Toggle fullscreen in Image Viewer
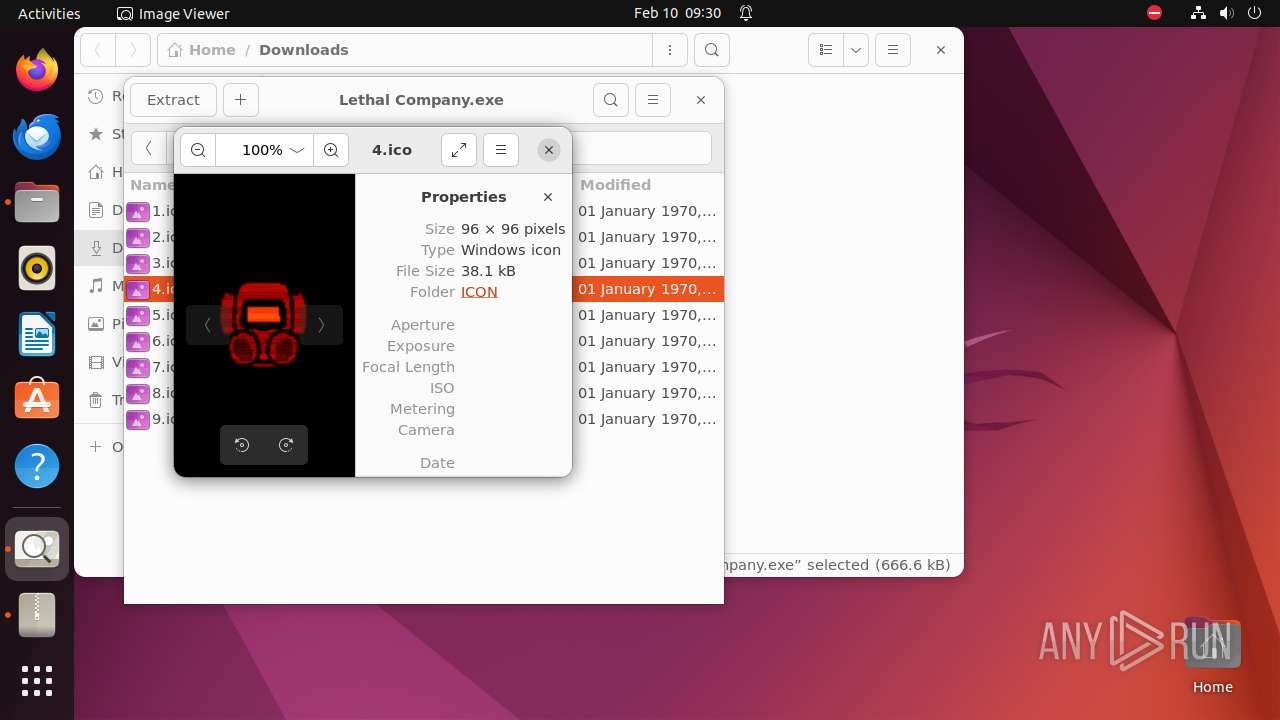 point(458,150)
